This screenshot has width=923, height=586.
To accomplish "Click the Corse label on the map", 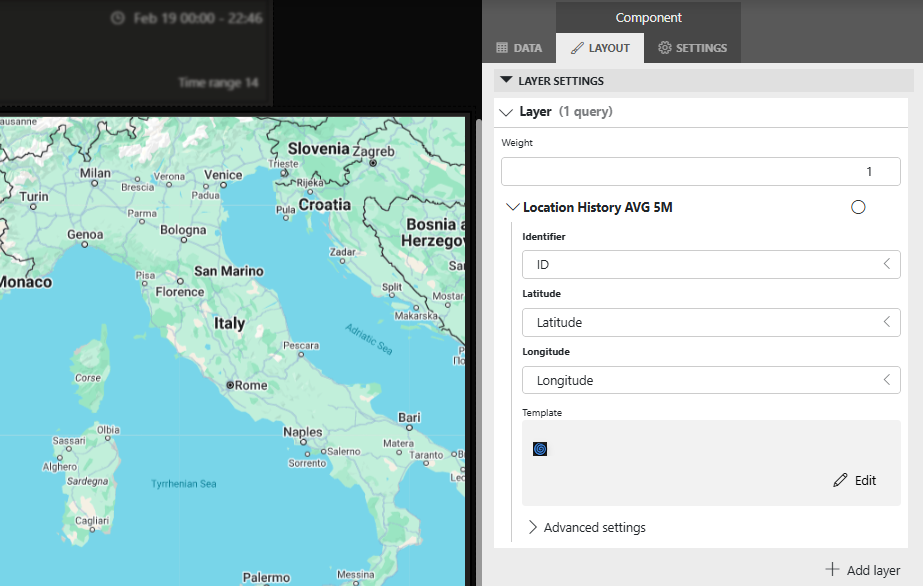I will (88, 378).
